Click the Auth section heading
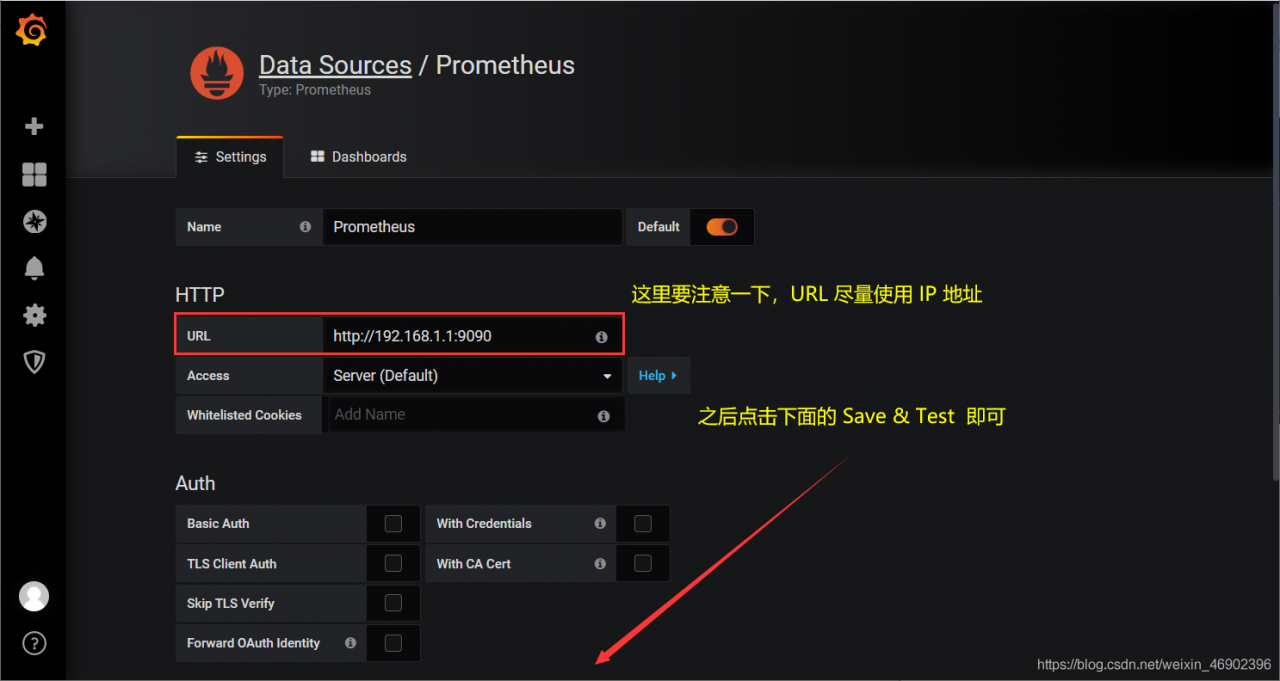1280x681 pixels. [195, 483]
